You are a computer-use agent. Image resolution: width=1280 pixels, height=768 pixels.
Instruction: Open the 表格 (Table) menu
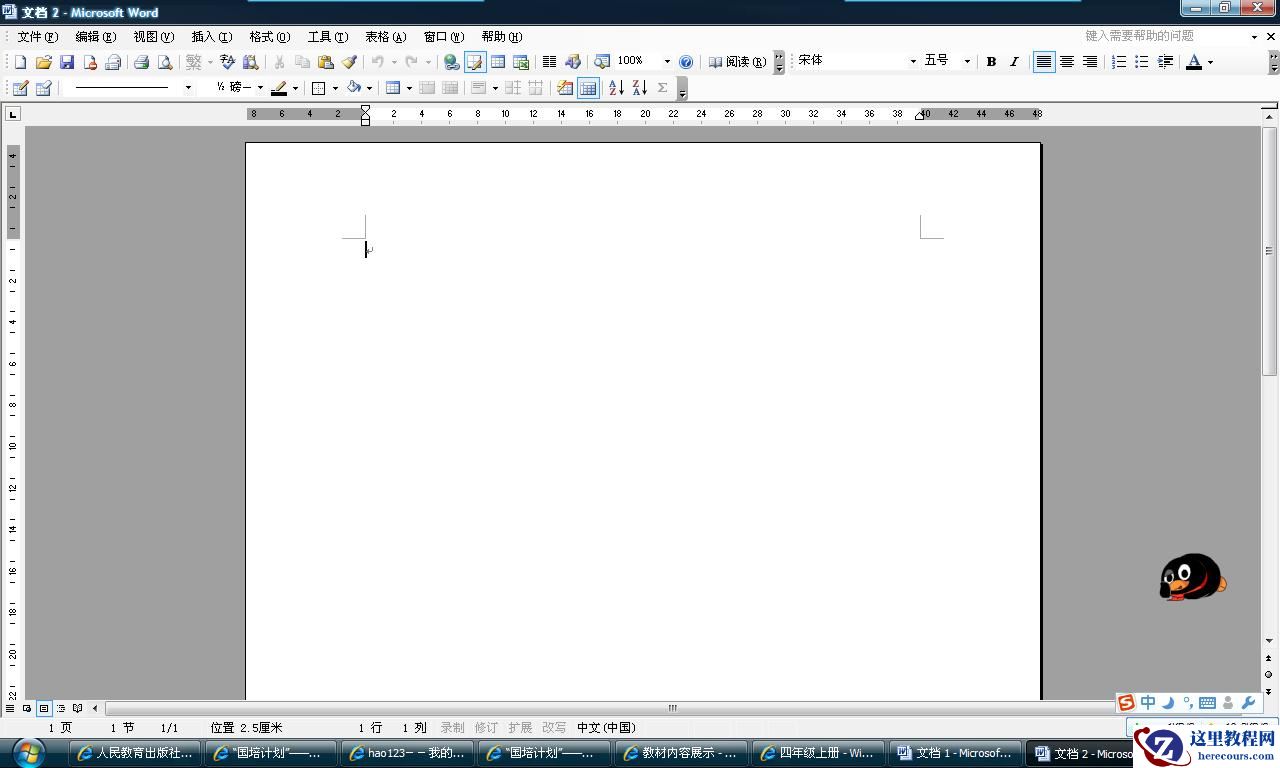(385, 37)
